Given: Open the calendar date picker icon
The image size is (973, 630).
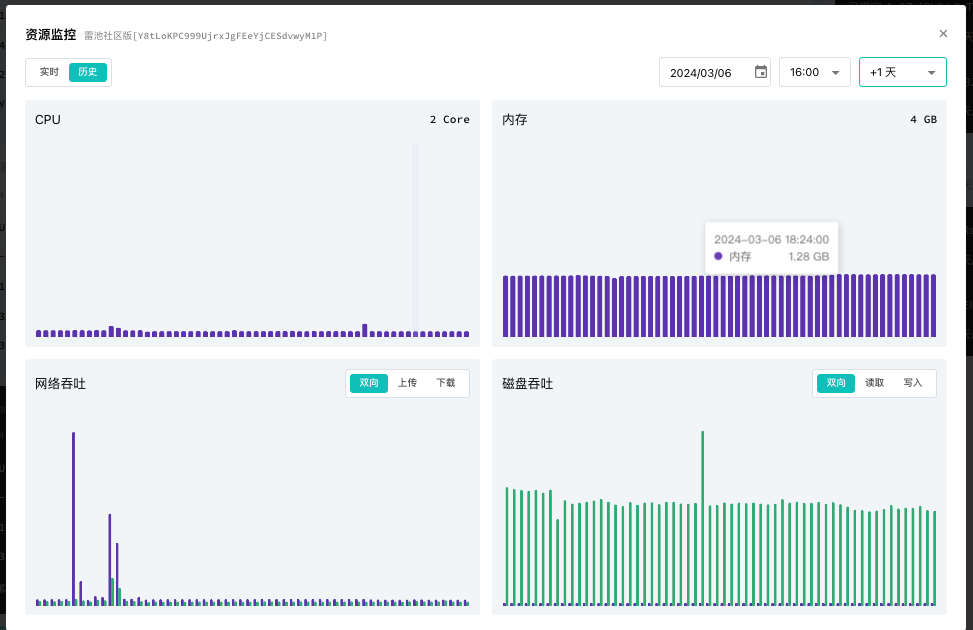Looking at the screenshot, I should click(760, 72).
